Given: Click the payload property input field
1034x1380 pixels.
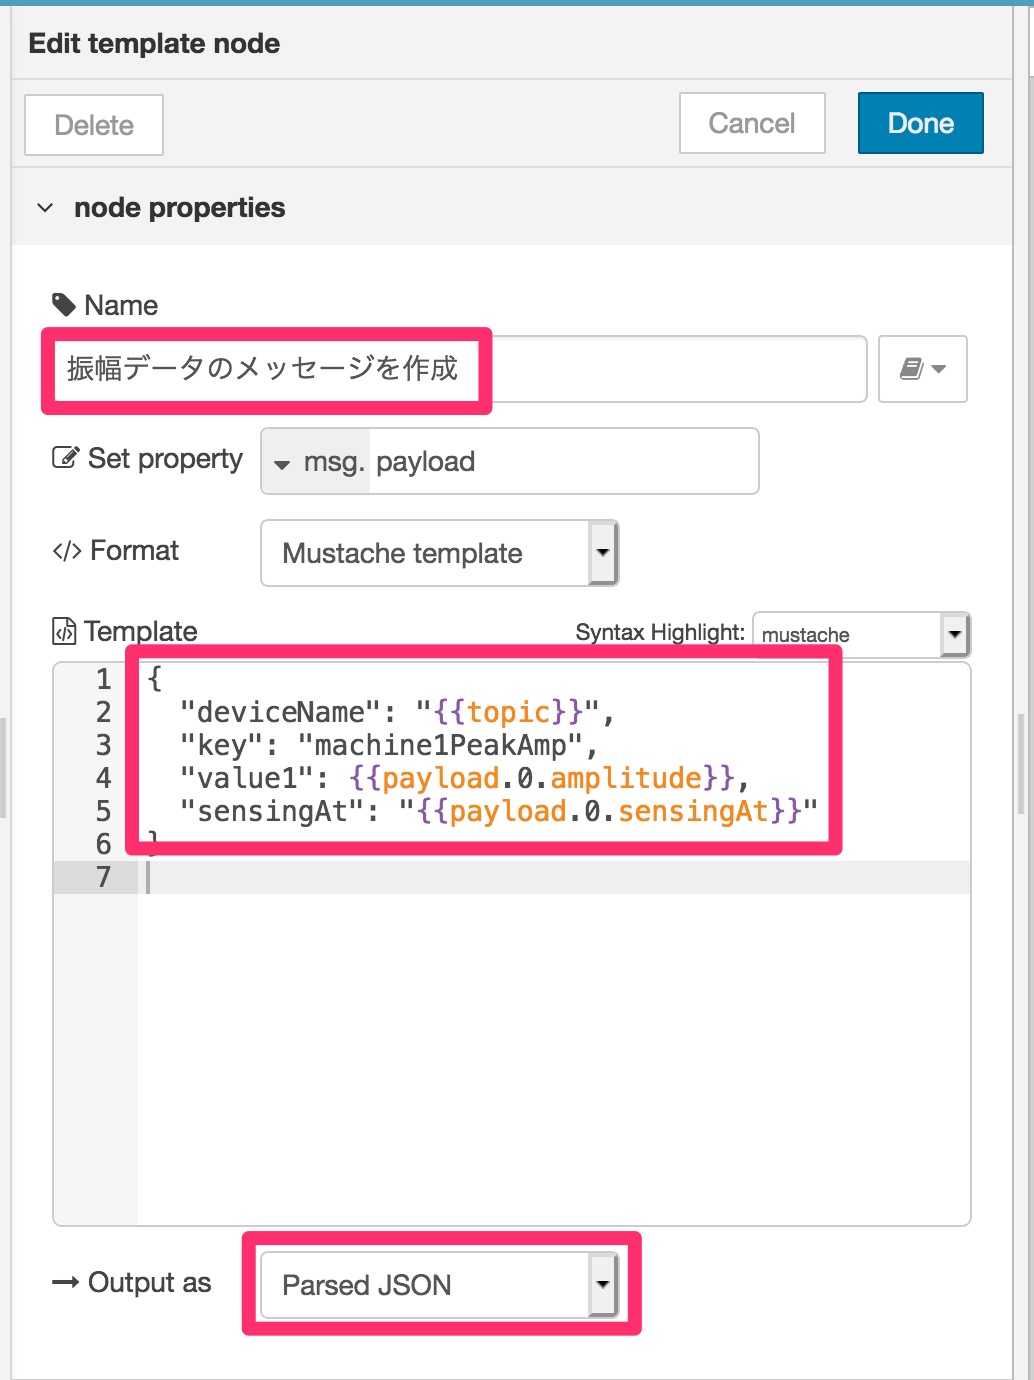Looking at the screenshot, I should [x=564, y=462].
